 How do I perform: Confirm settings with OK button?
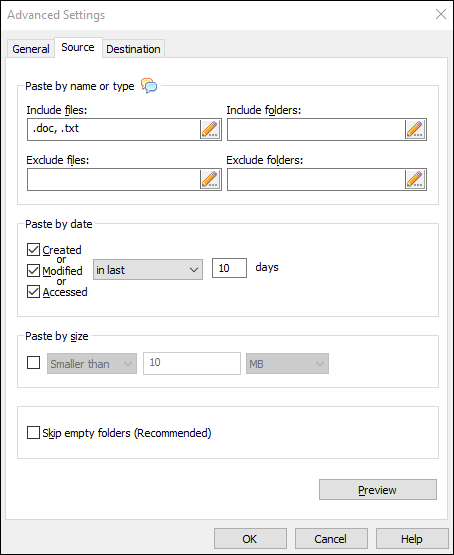click(250, 539)
